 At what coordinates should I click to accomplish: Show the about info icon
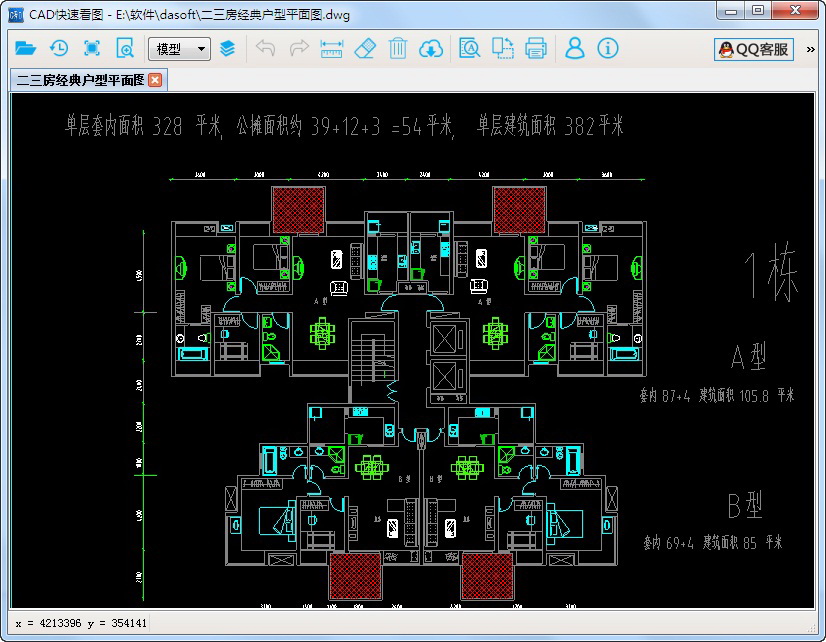[x=608, y=48]
